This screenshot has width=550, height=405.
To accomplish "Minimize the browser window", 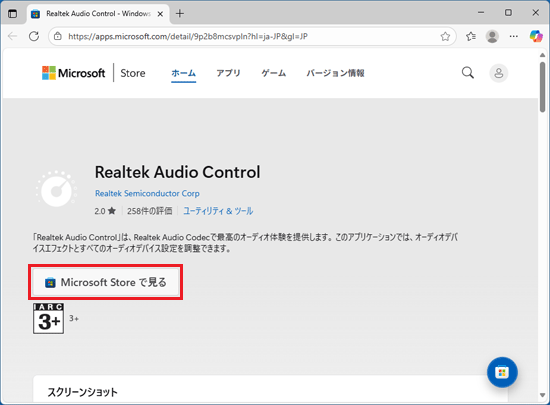I will click(481, 13).
